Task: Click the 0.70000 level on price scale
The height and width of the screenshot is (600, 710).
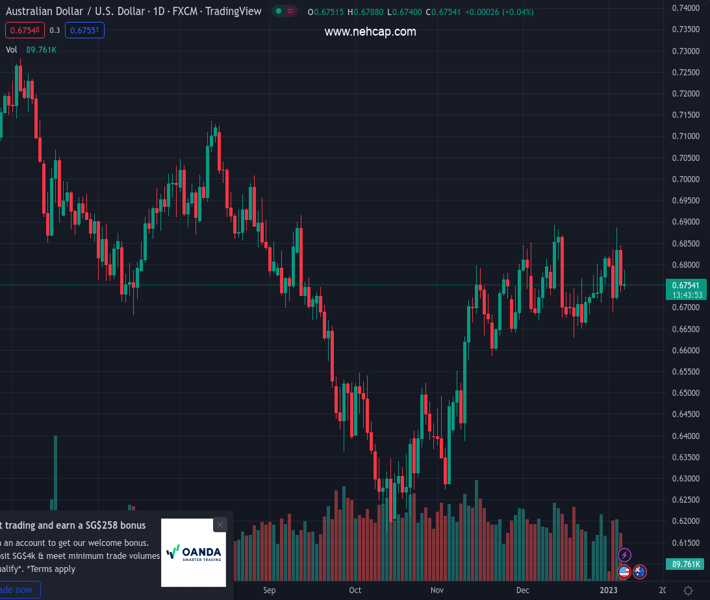Action: (x=685, y=180)
